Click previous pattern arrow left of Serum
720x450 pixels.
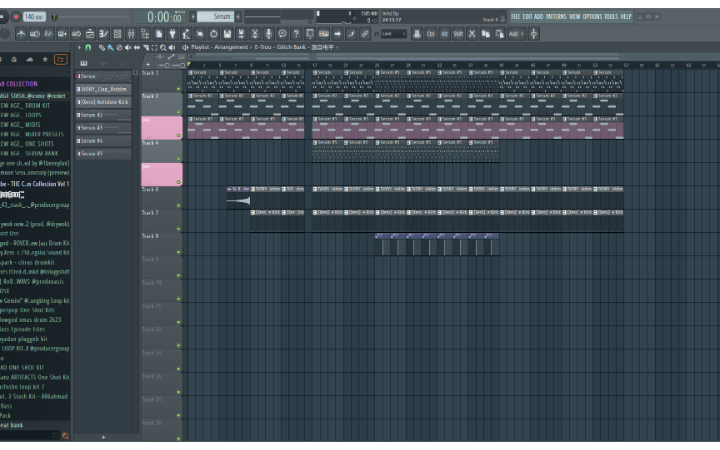coord(193,17)
